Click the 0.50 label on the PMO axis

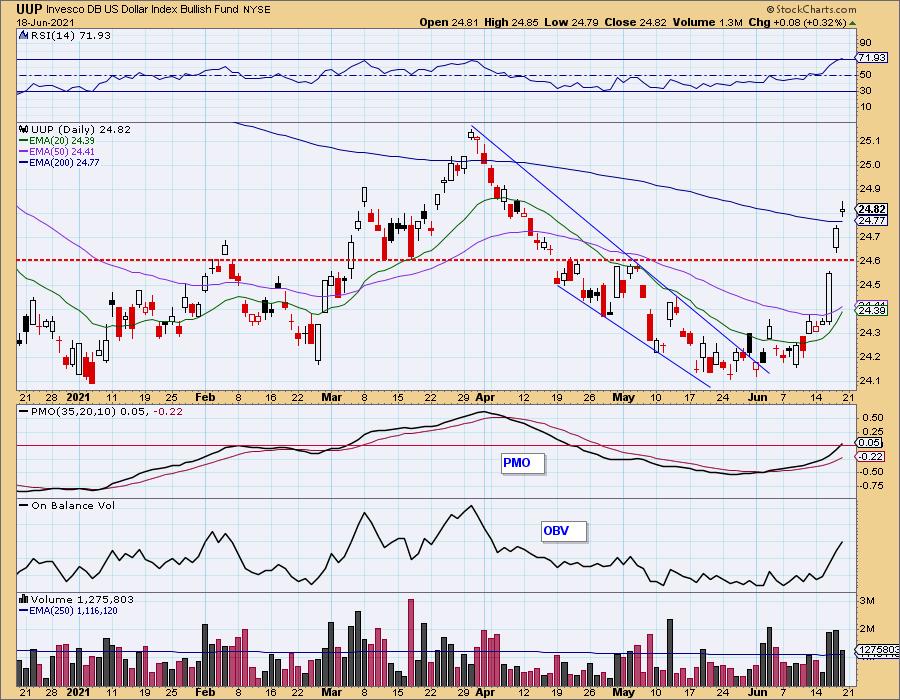[873, 418]
